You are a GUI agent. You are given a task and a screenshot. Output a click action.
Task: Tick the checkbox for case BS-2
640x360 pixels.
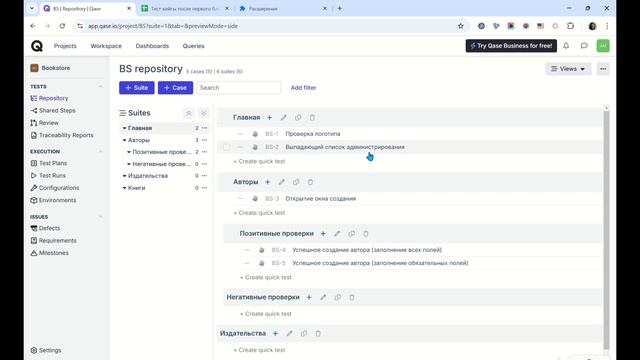(x=227, y=147)
